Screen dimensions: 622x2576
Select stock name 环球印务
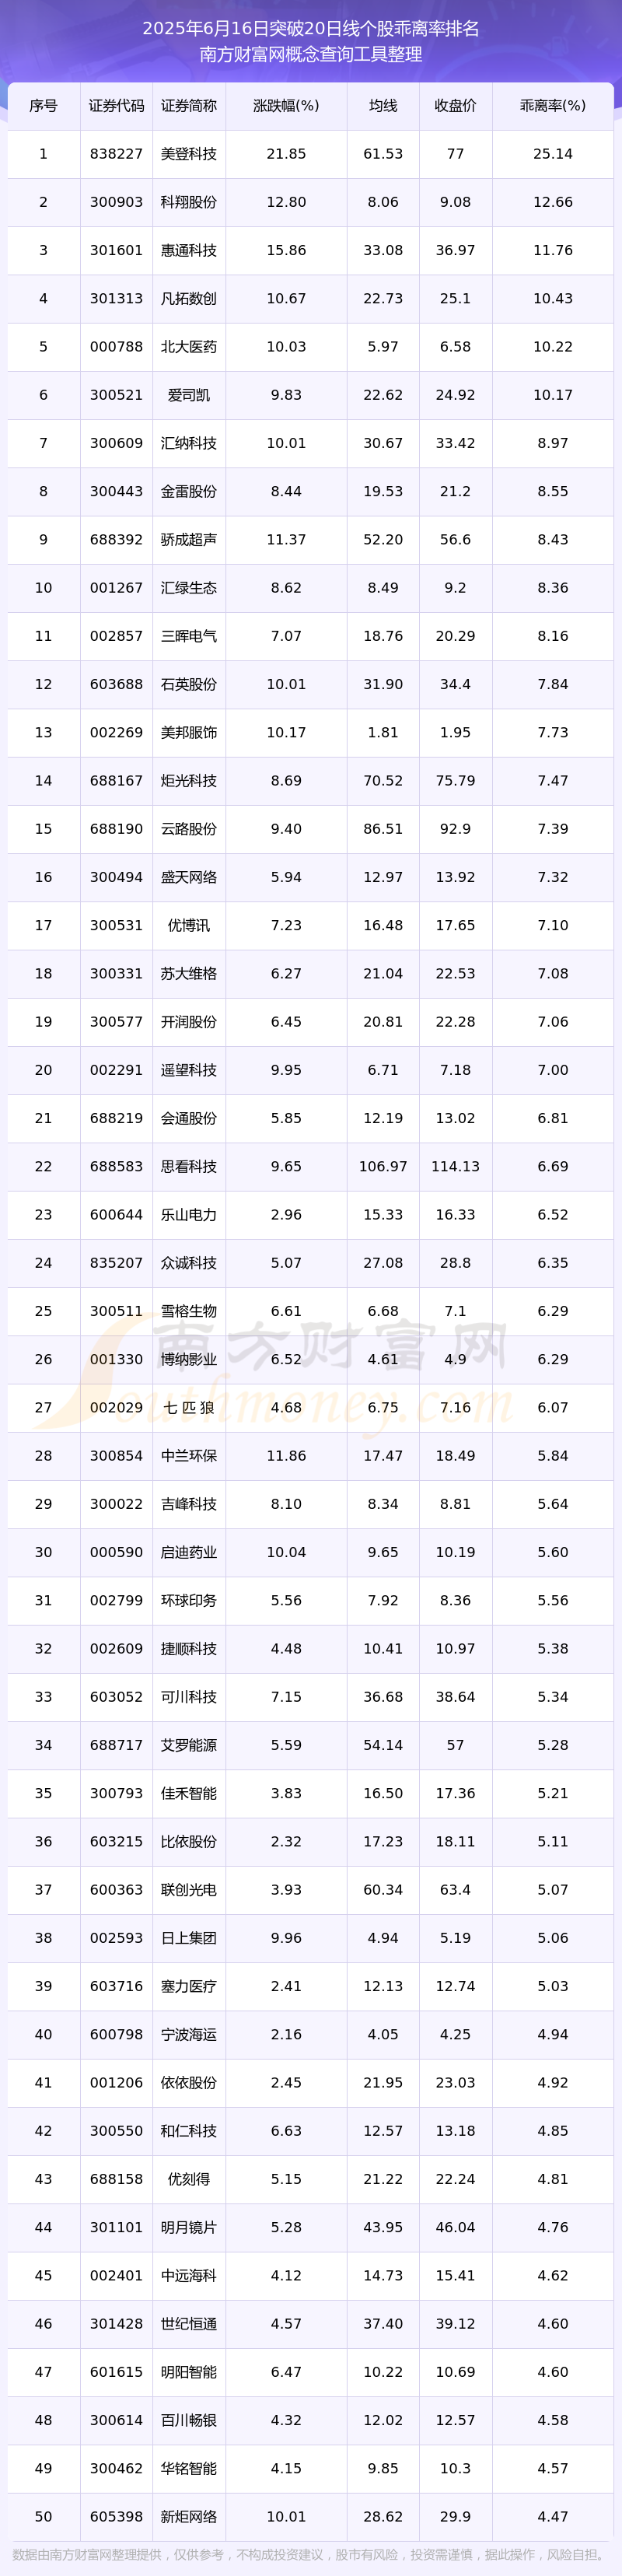(x=189, y=1600)
